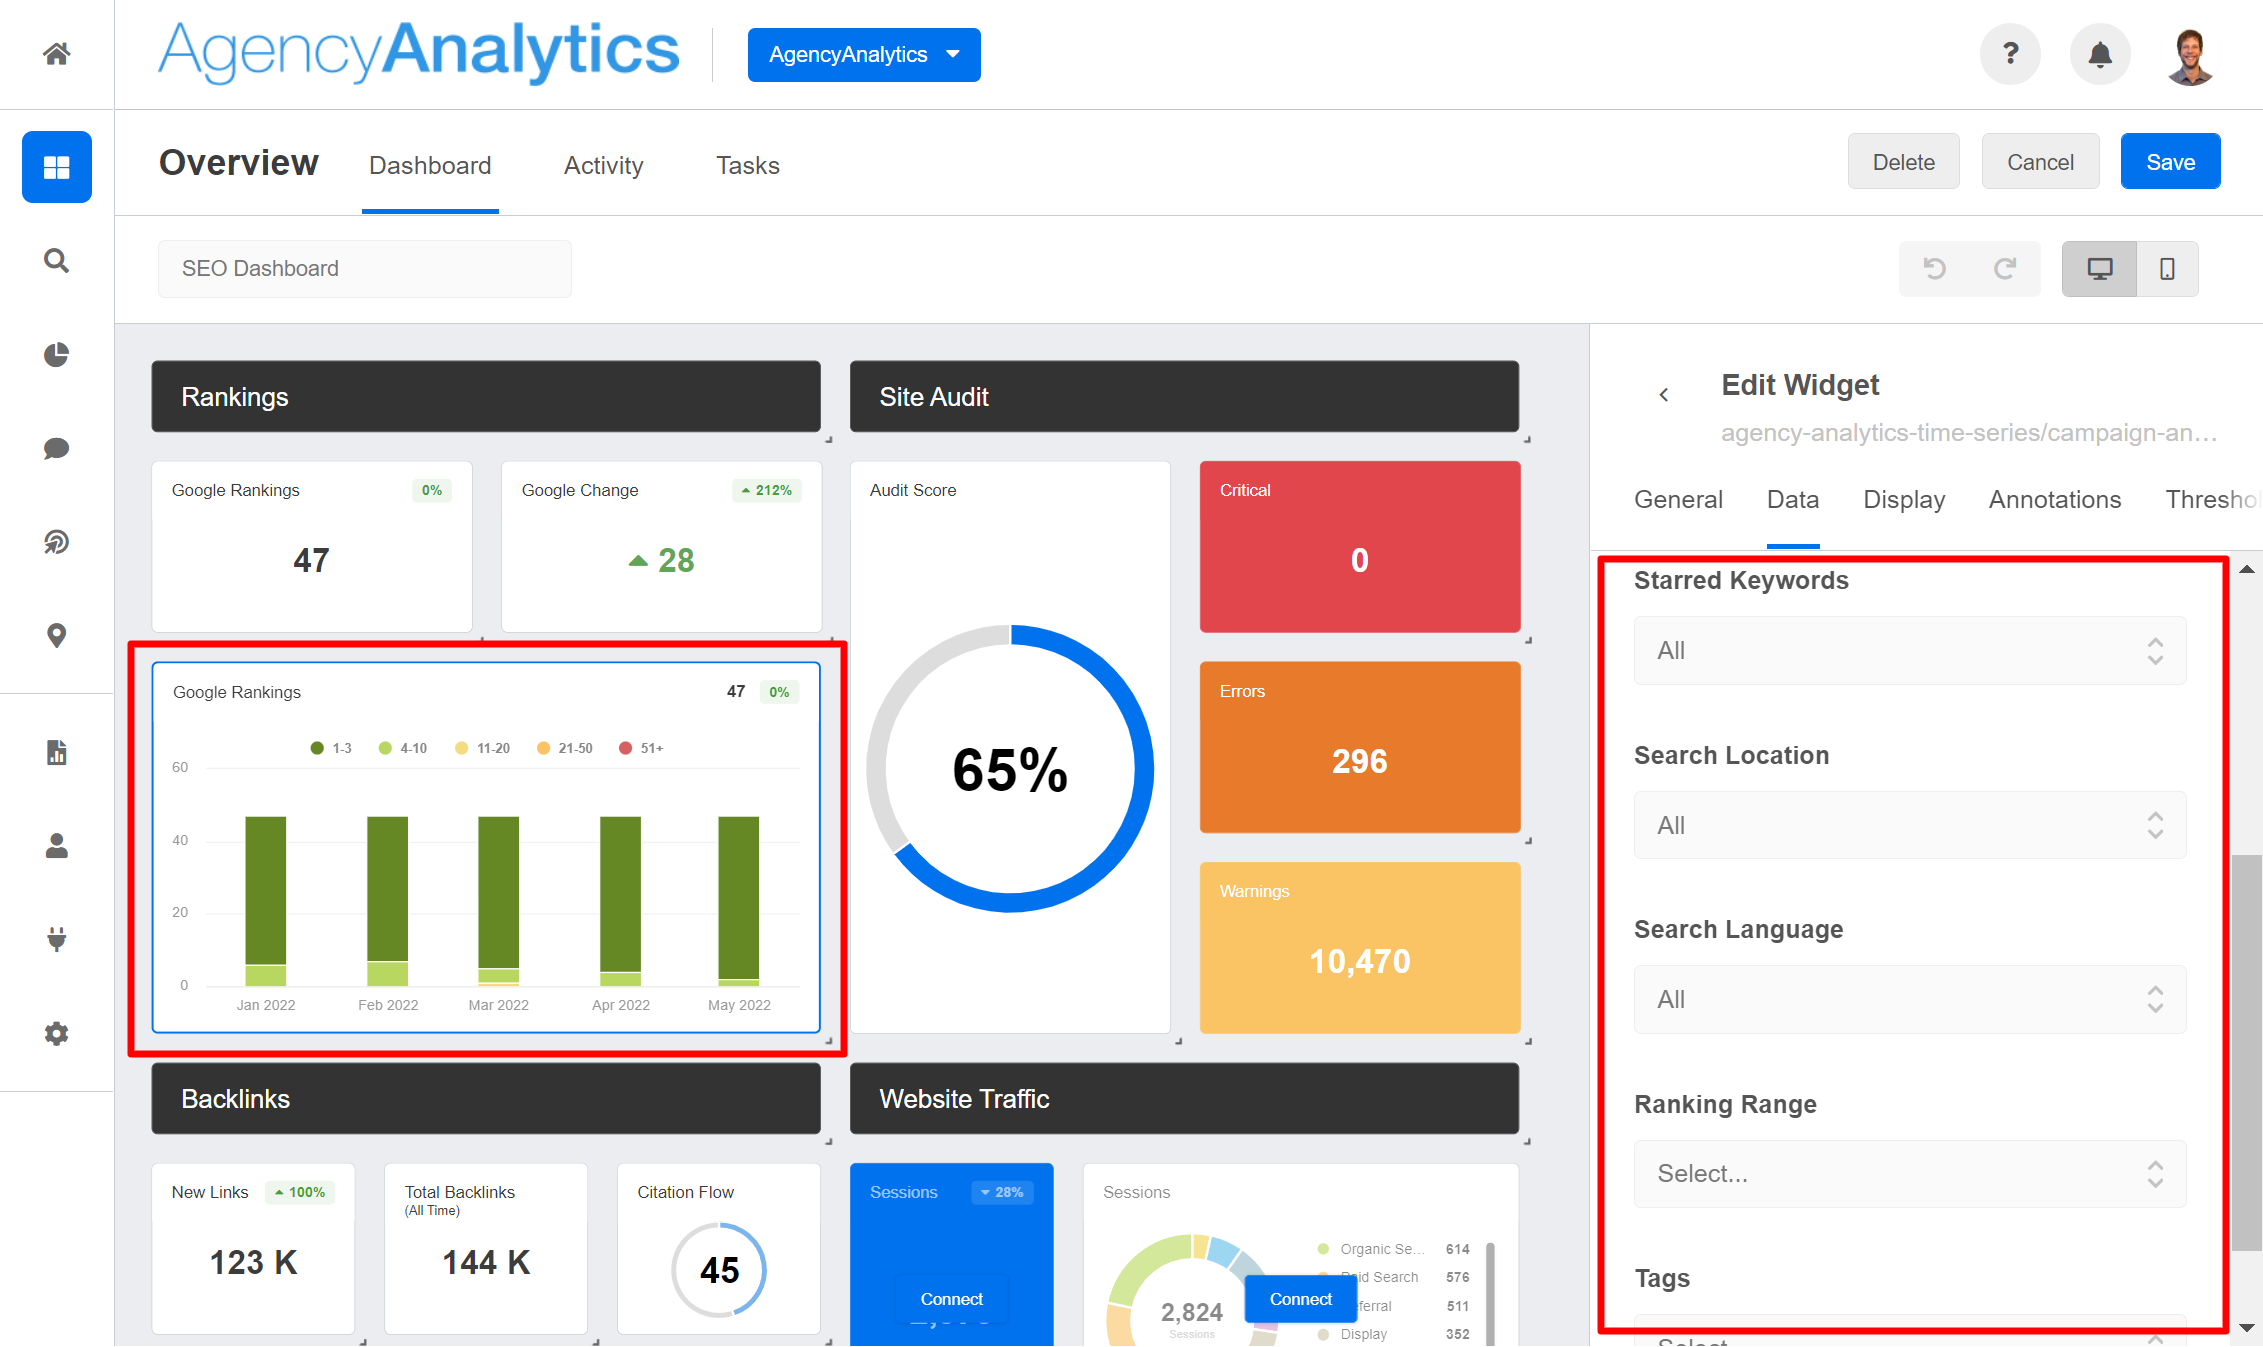Switch to mobile preview mode
Screen dimensions: 2263x1347
tap(2165, 268)
